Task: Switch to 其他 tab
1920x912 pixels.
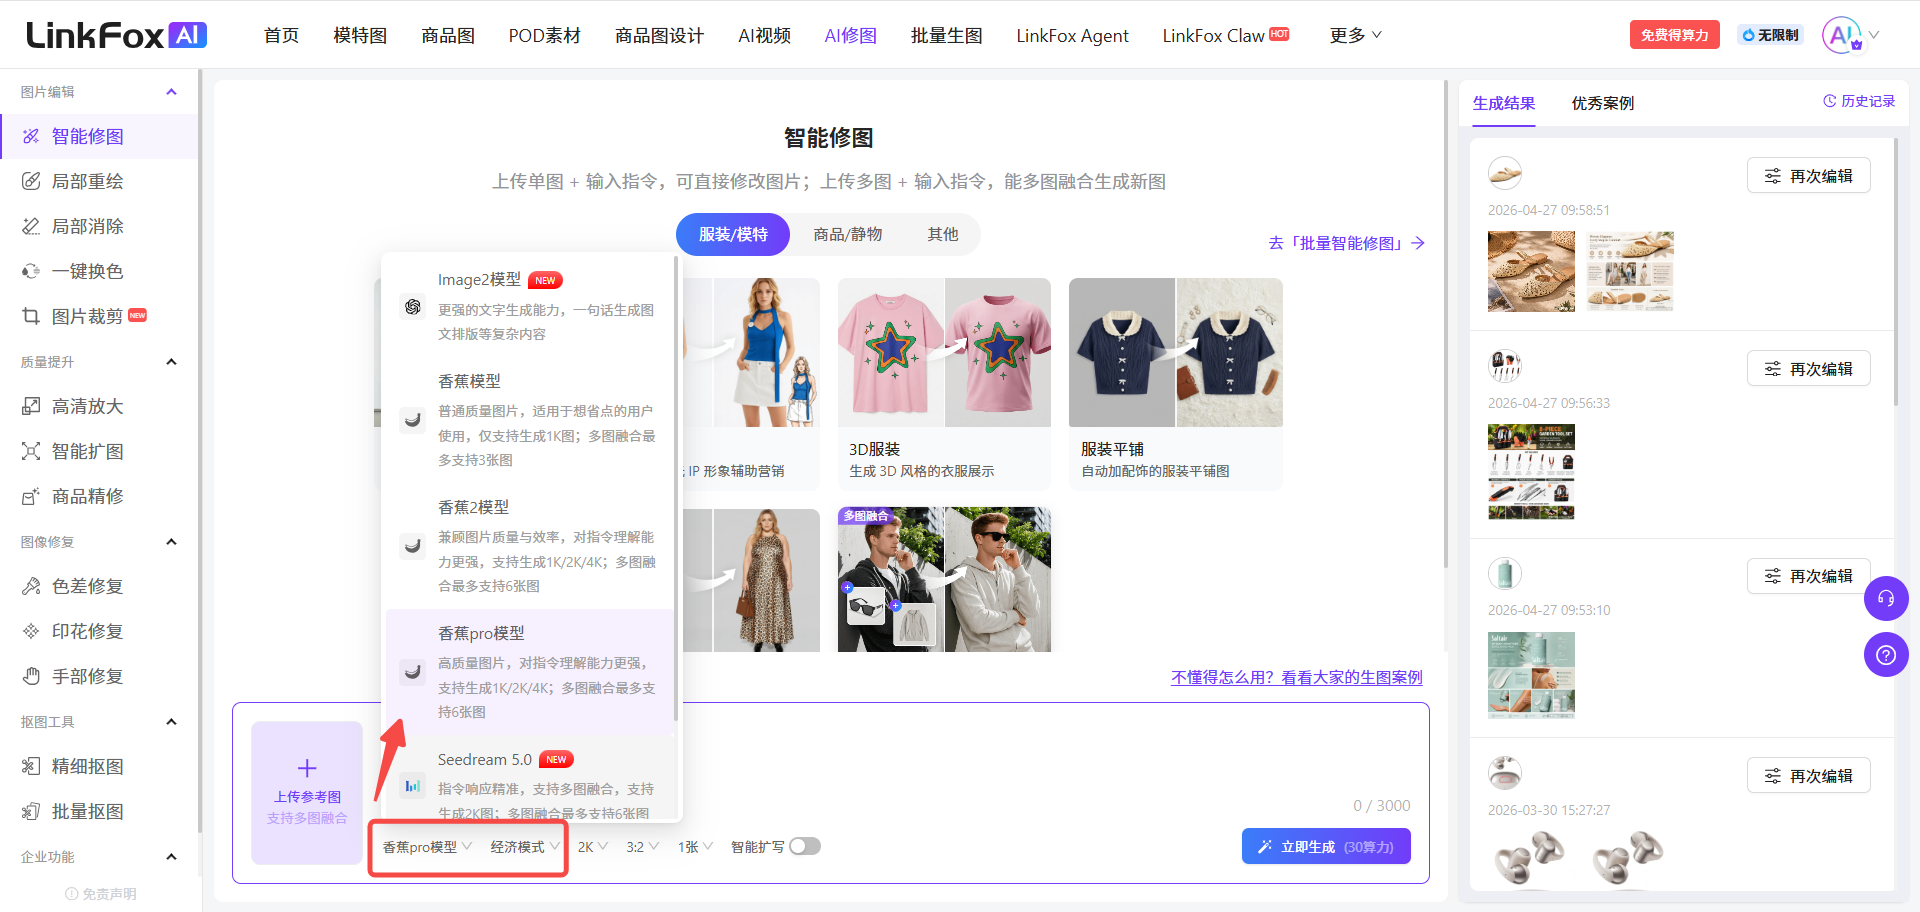Action: pyautogui.click(x=942, y=234)
